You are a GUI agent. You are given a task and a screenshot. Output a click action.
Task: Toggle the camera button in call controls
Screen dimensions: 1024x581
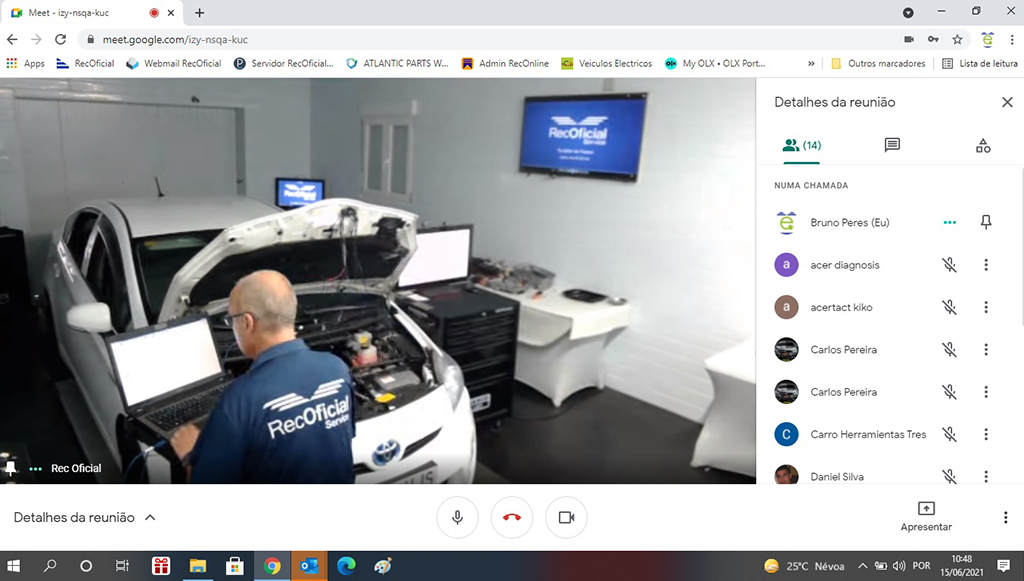pyautogui.click(x=566, y=517)
